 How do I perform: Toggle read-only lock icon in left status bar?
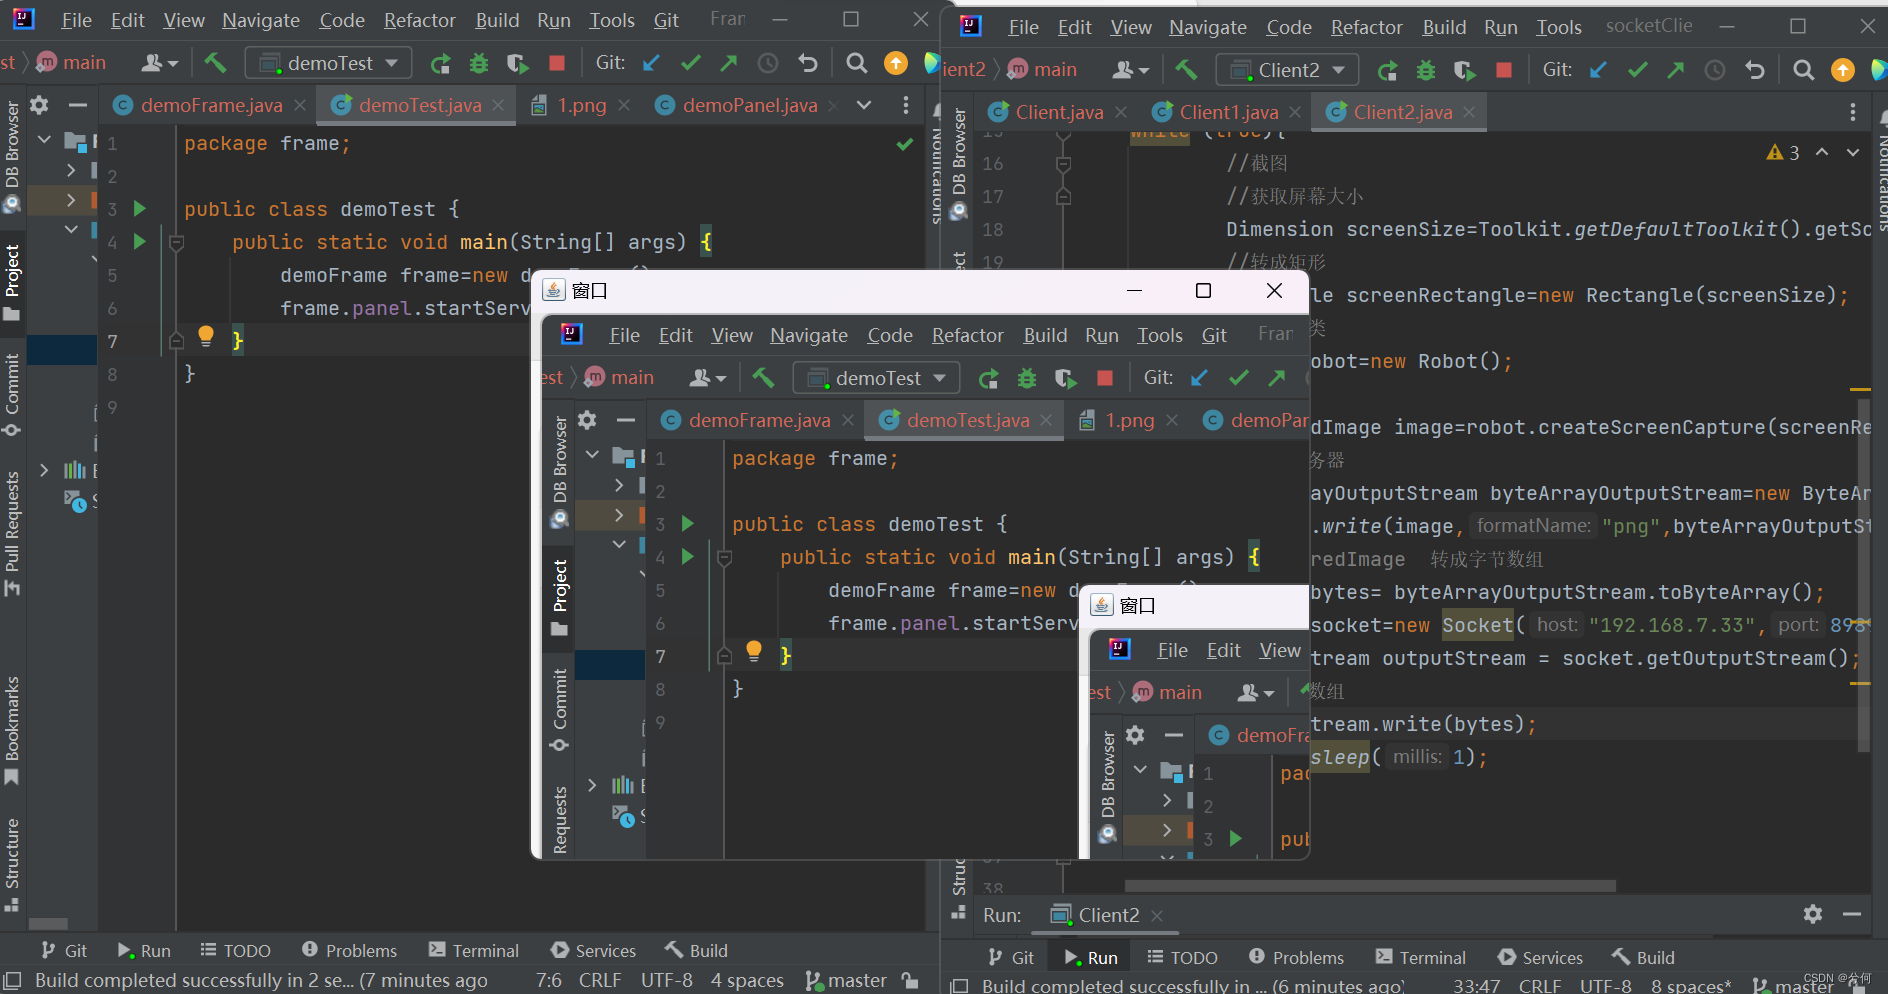[x=909, y=980]
